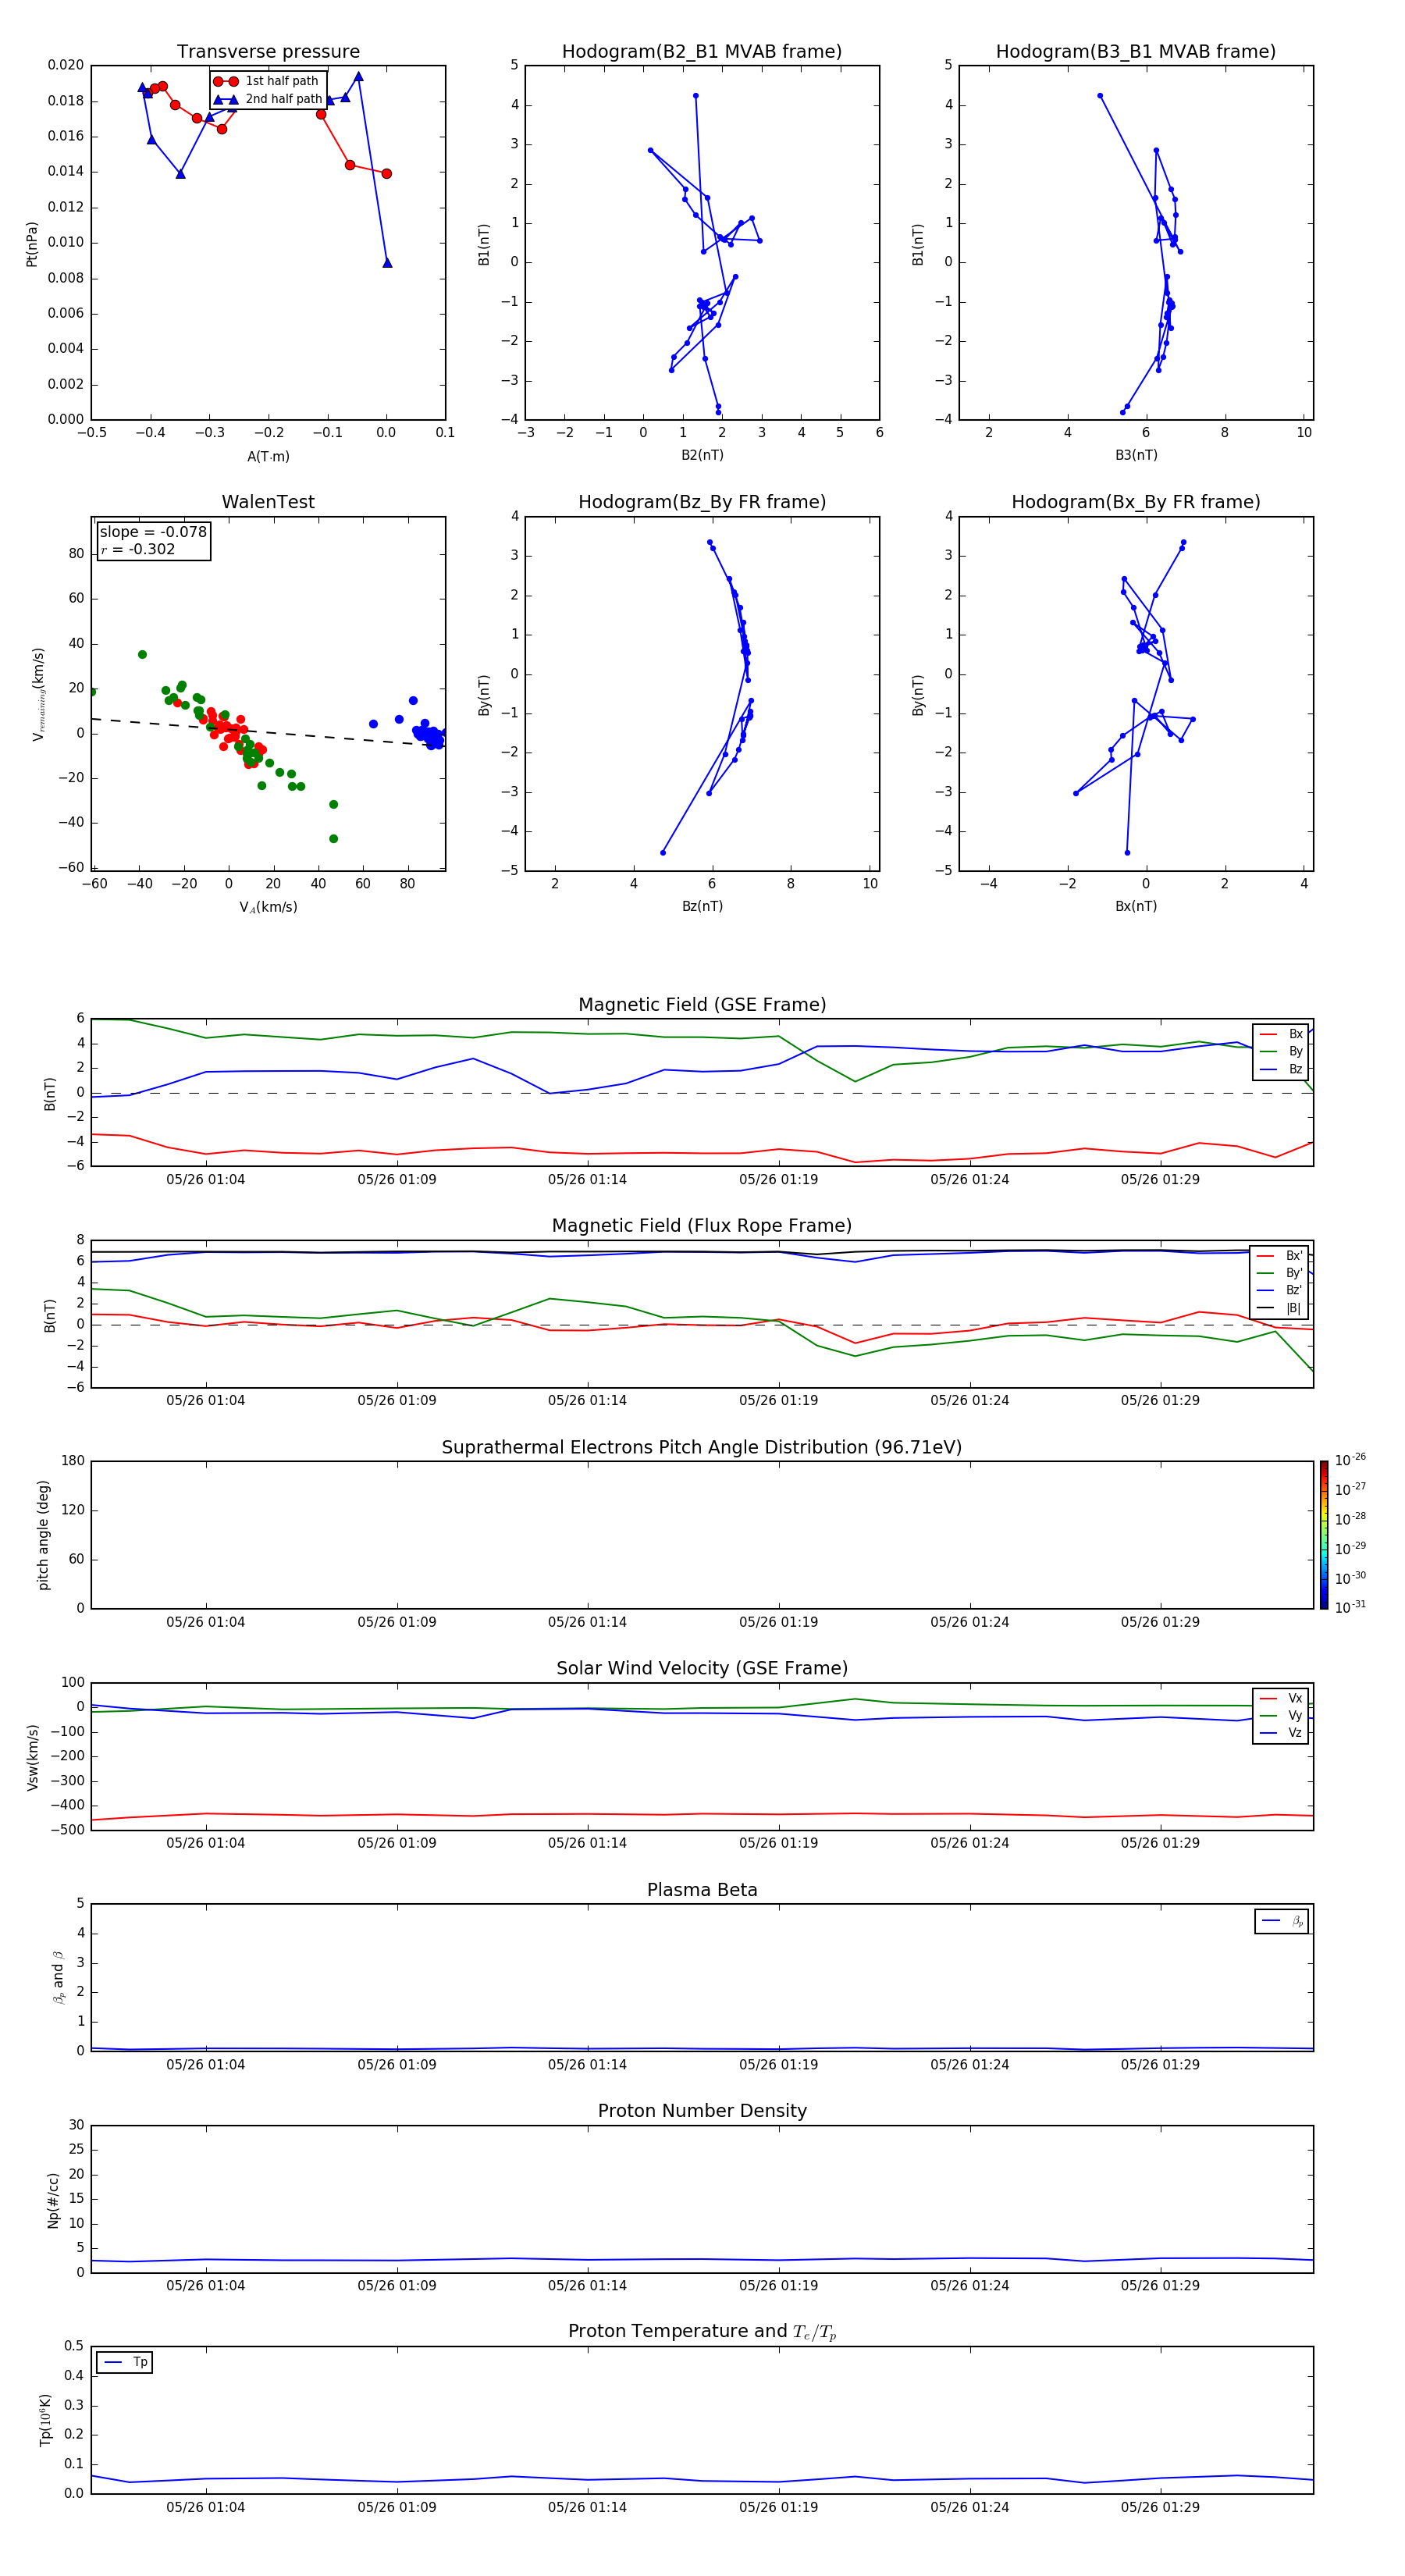1405x2576 pixels.
Task: Click the |B| legend entry in Flux Rope panel
Action: pyautogui.click(x=1279, y=1308)
